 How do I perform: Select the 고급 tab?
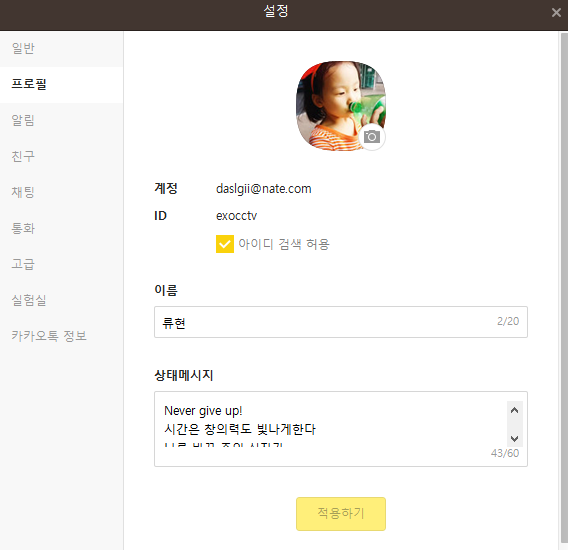(x=62, y=264)
